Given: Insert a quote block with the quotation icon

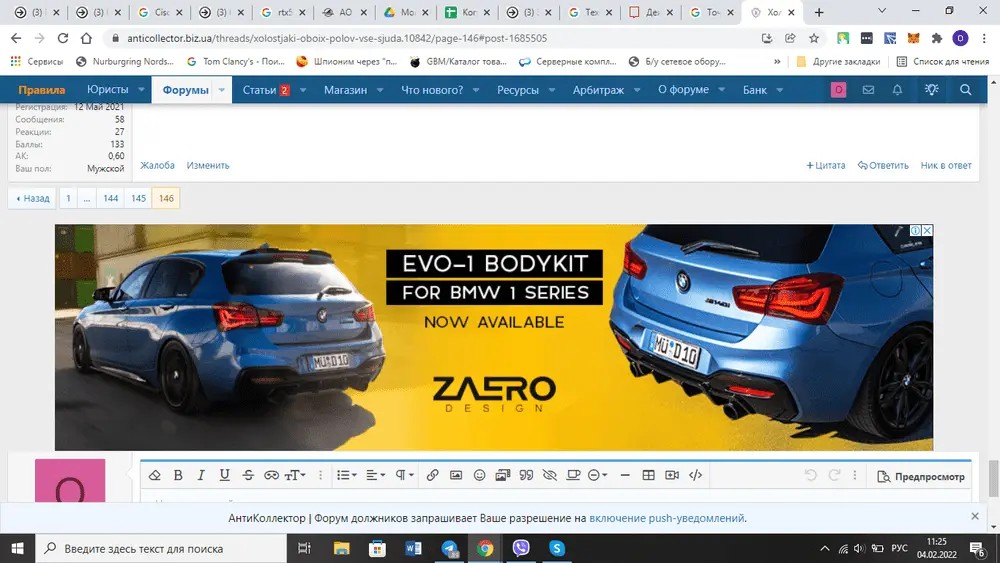Looking at the screenshot, I should [x=526, y=476].
